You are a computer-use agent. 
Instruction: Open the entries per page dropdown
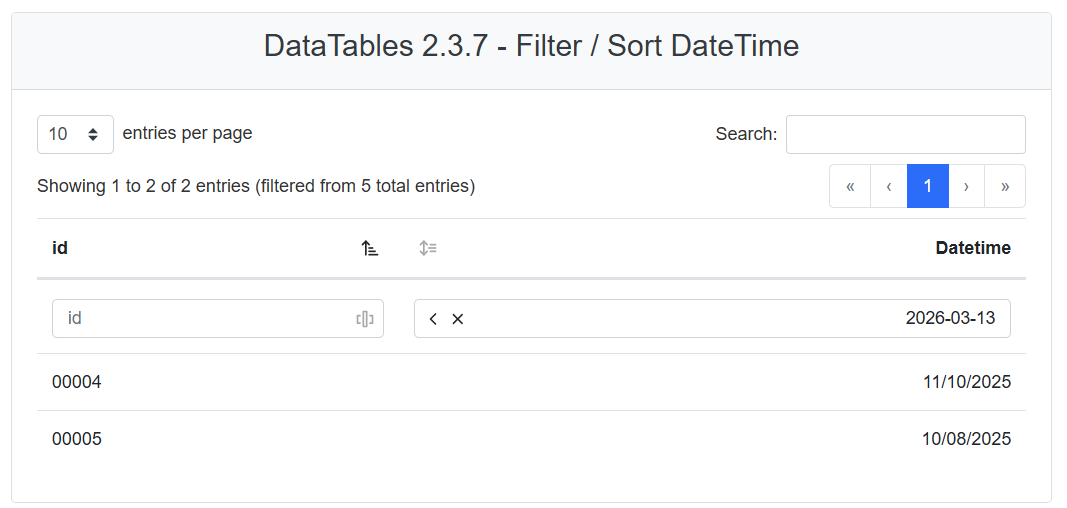click(x=75, y=134)
